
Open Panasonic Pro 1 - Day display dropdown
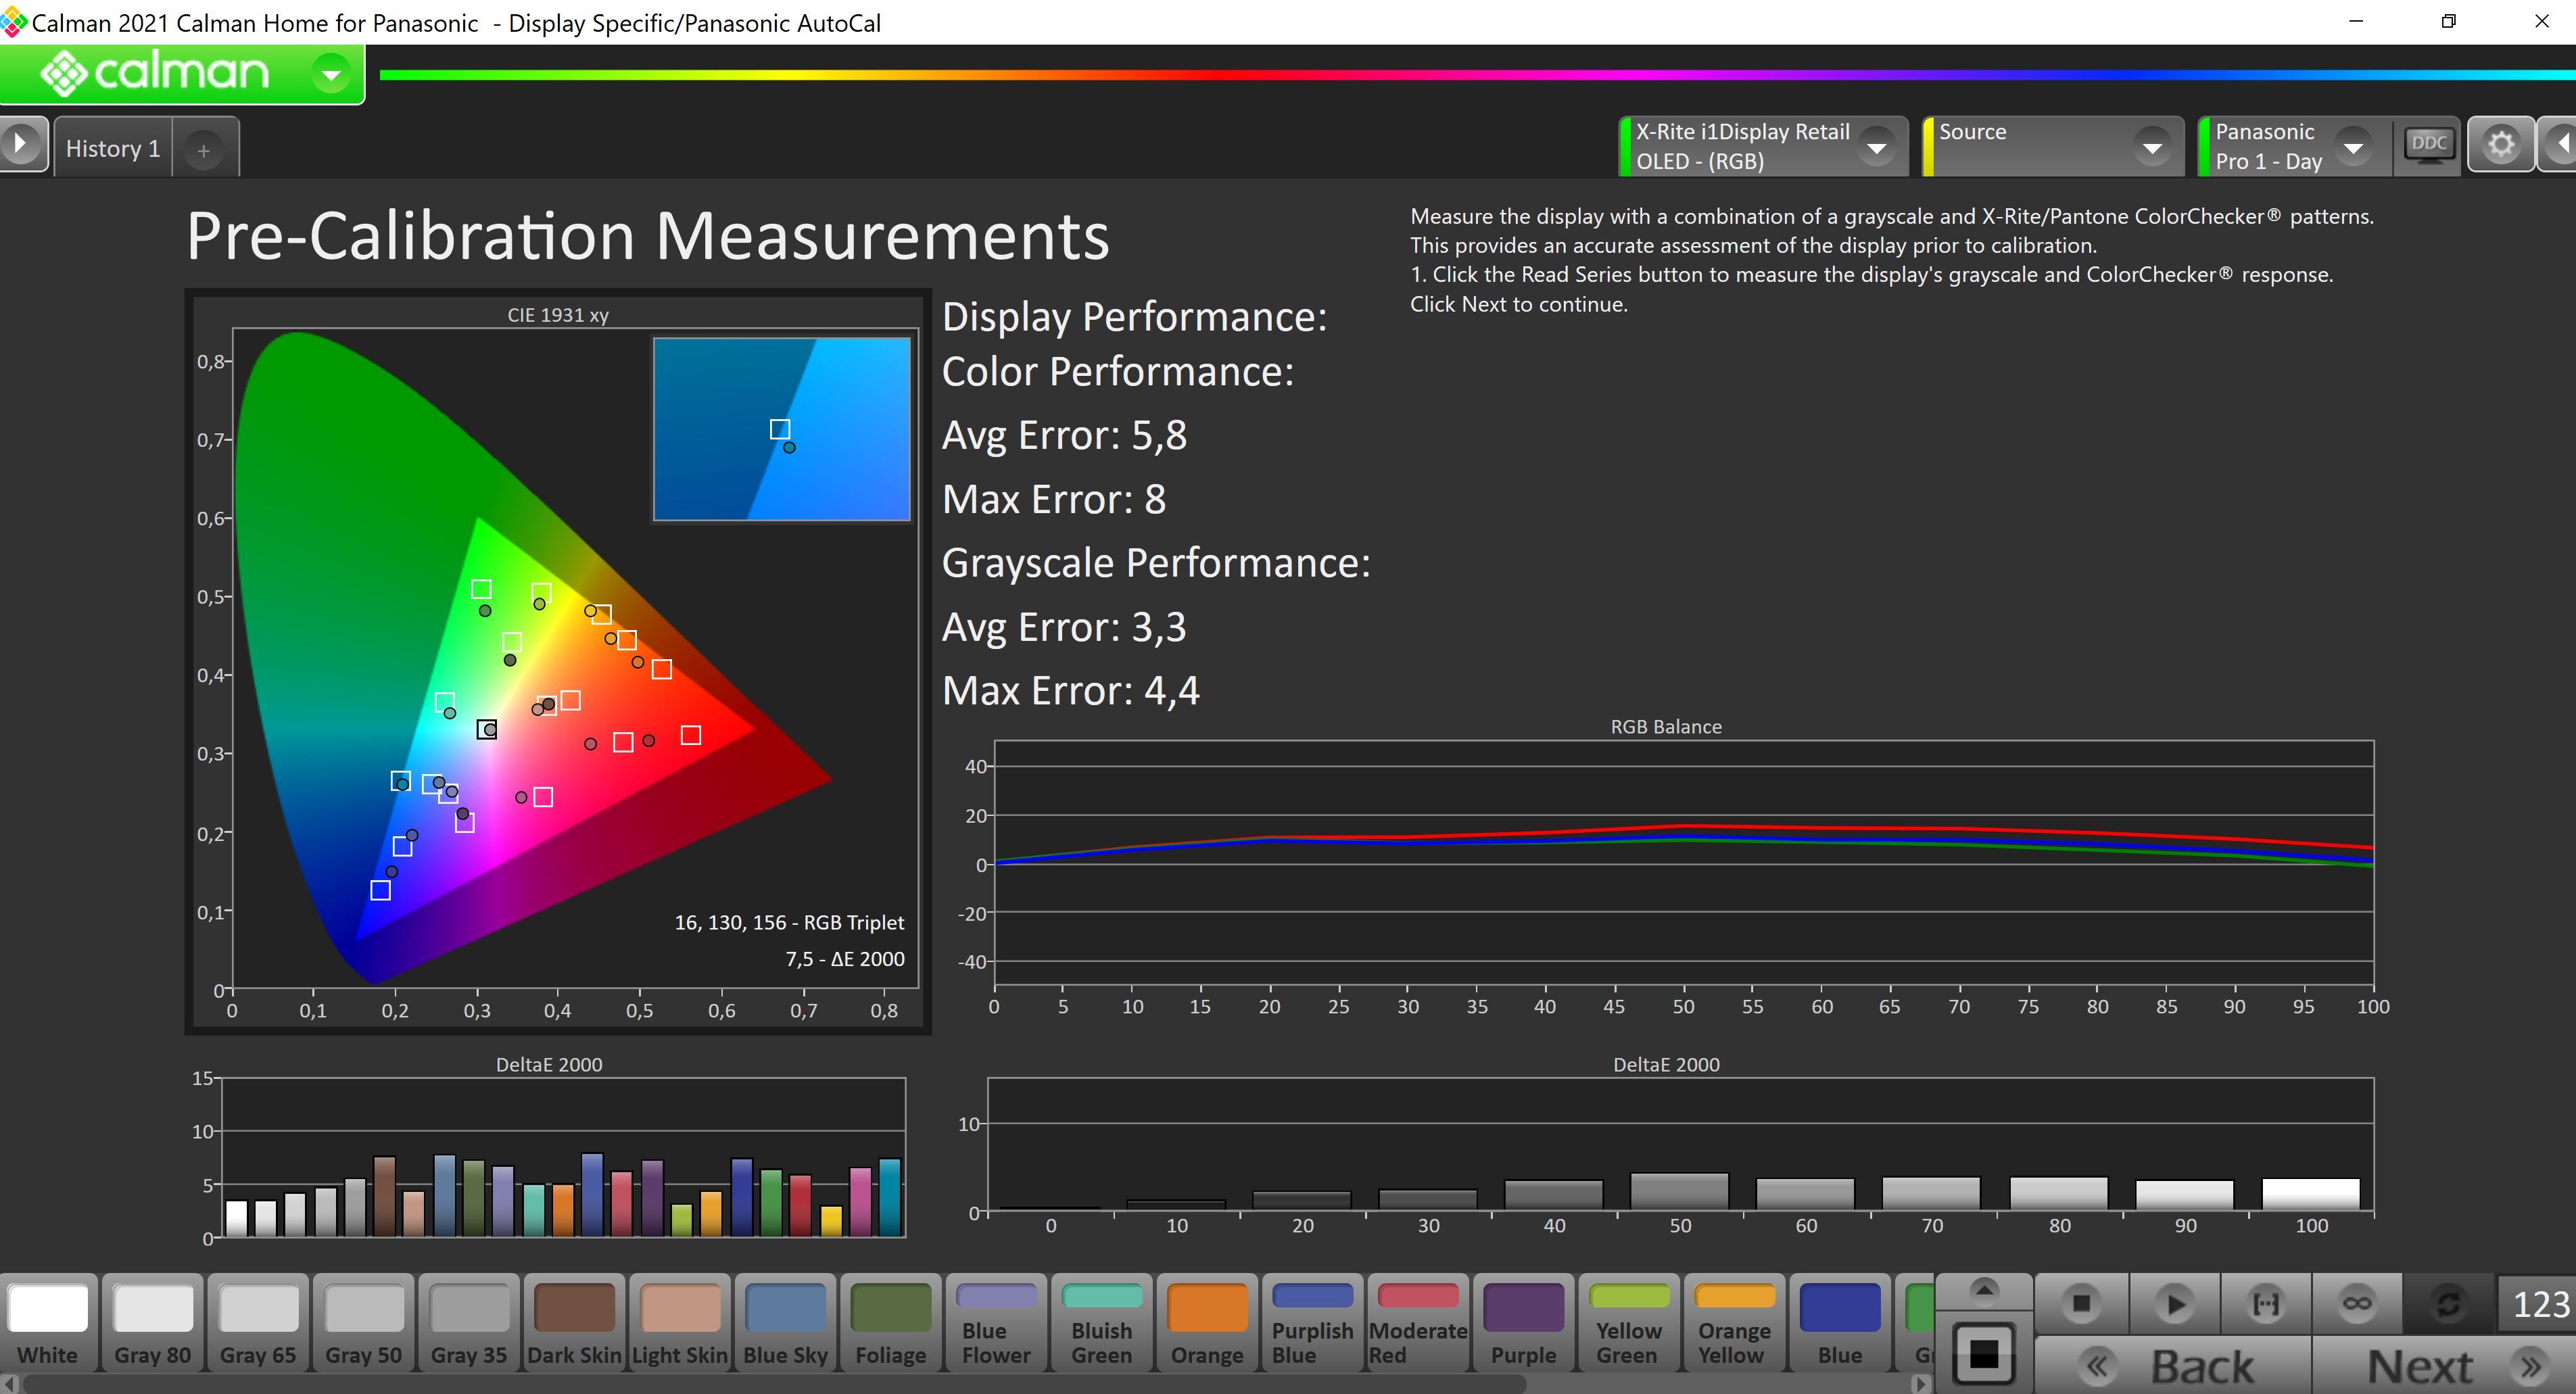tap(2353, 148)
